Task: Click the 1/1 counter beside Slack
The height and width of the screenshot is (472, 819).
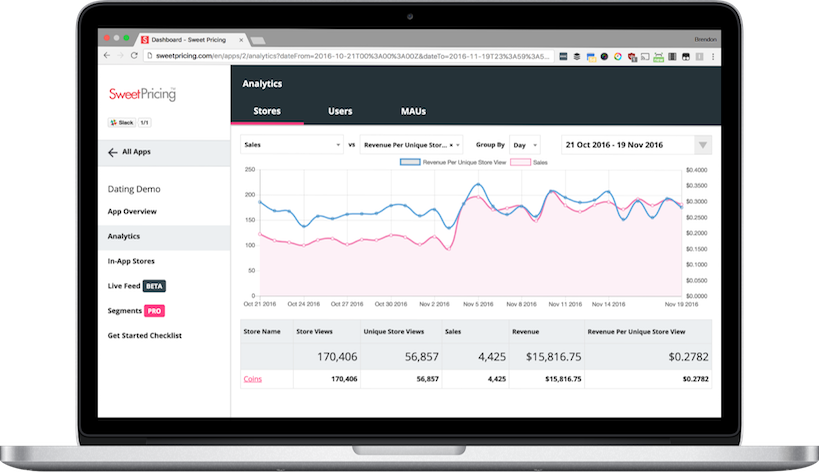Action: [x=145, y=123]
